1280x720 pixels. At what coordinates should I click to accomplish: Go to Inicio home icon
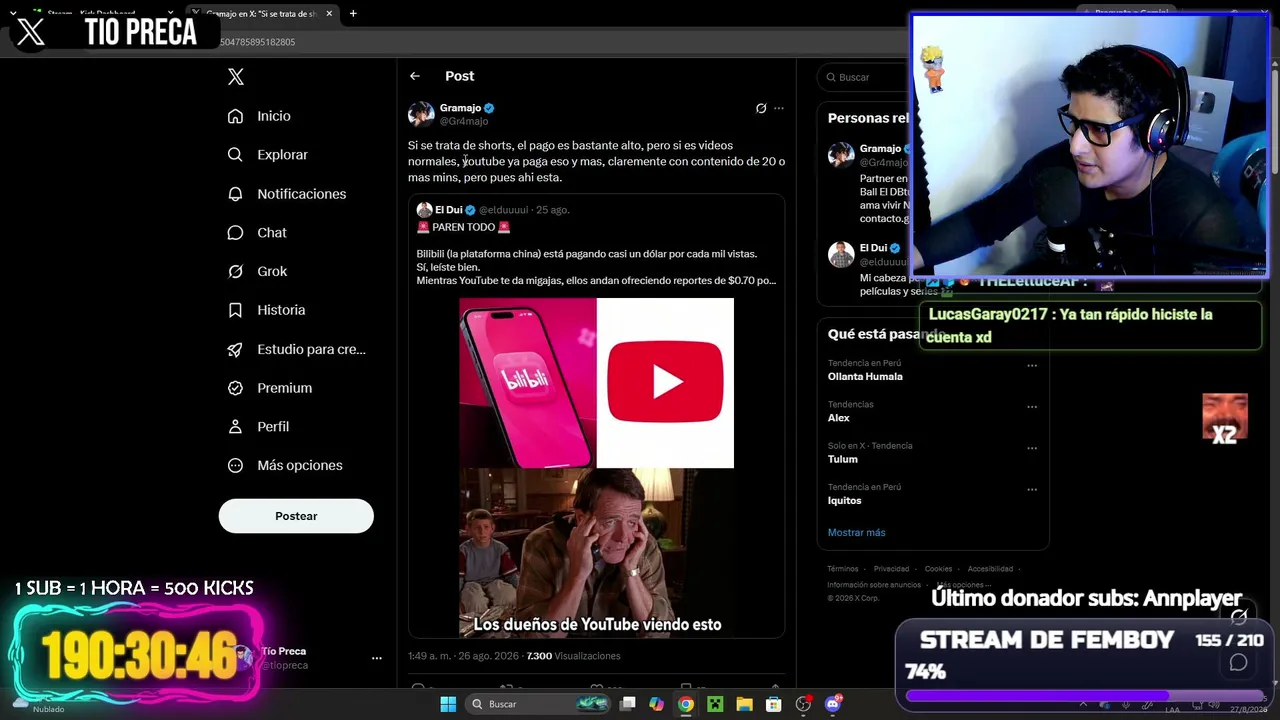coord(235,116)
